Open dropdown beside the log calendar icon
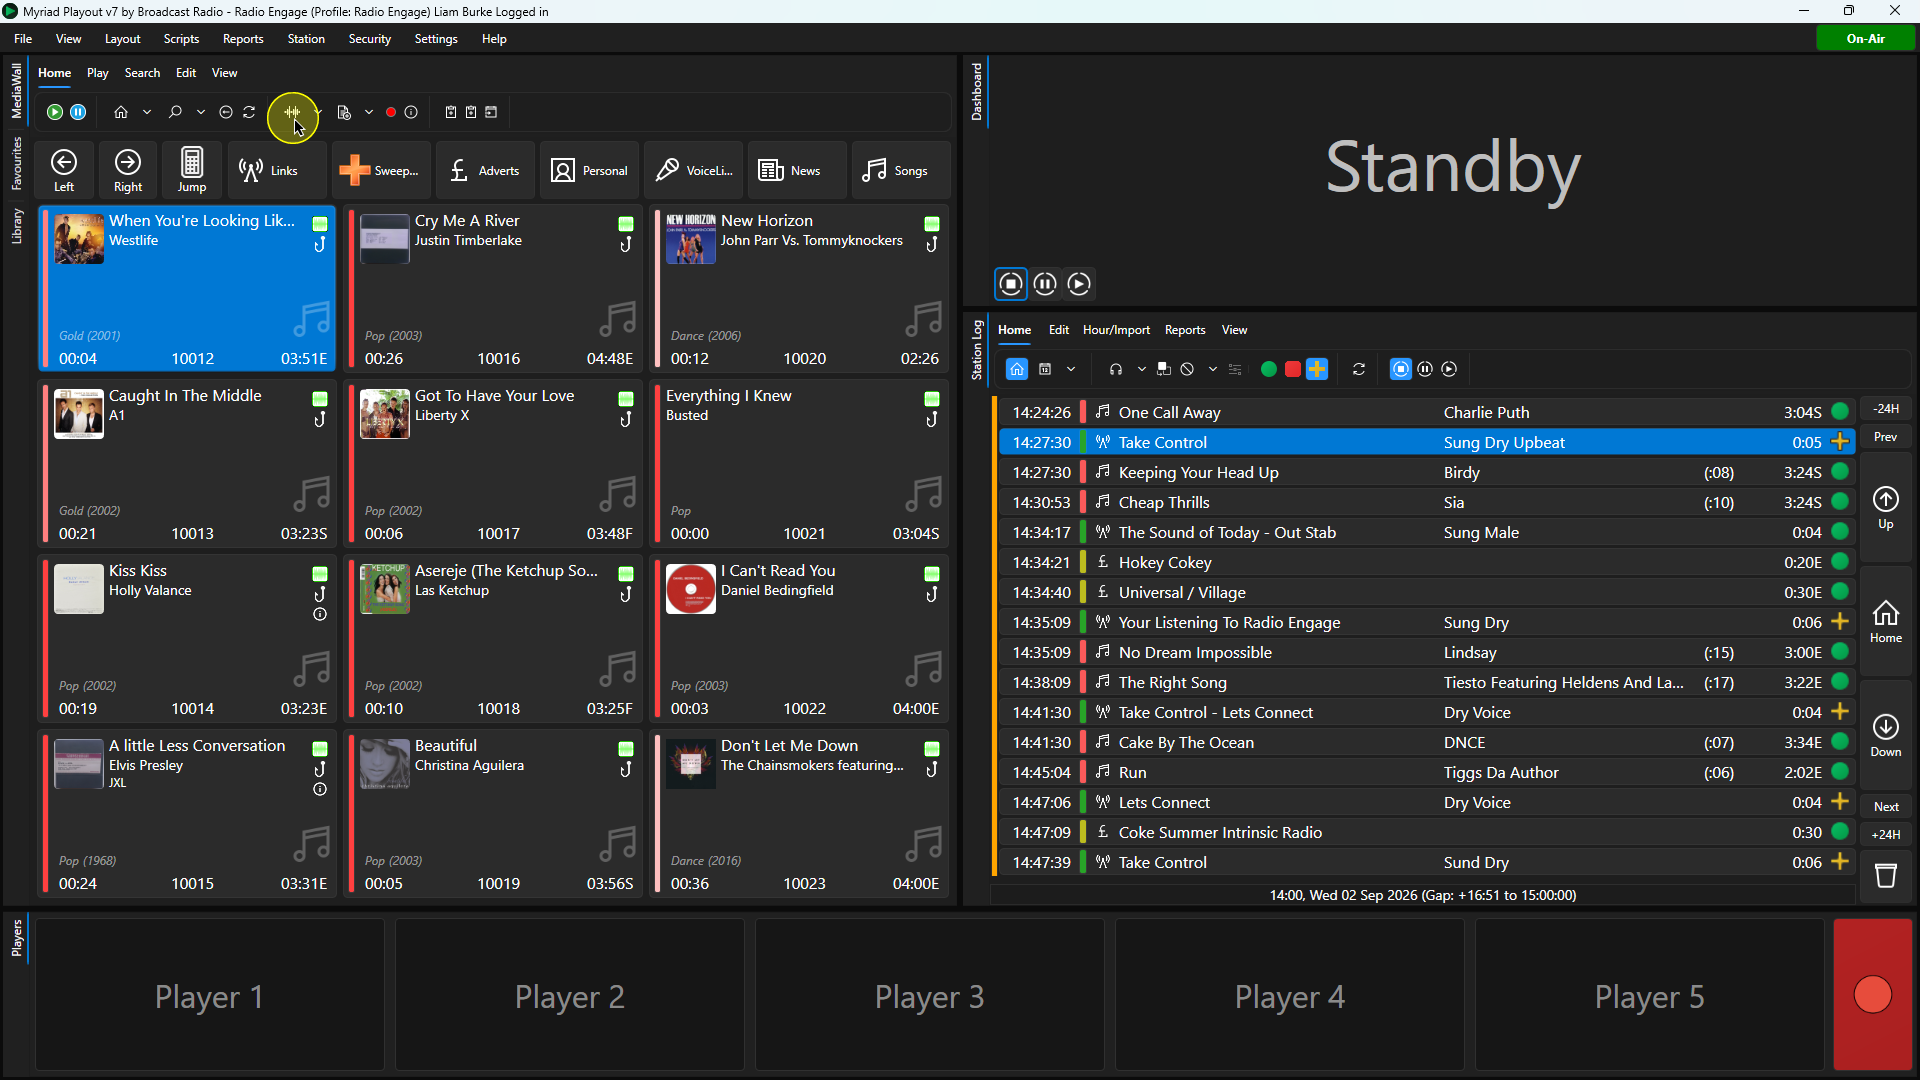1920x1080 pixels. coord(1071,369)
